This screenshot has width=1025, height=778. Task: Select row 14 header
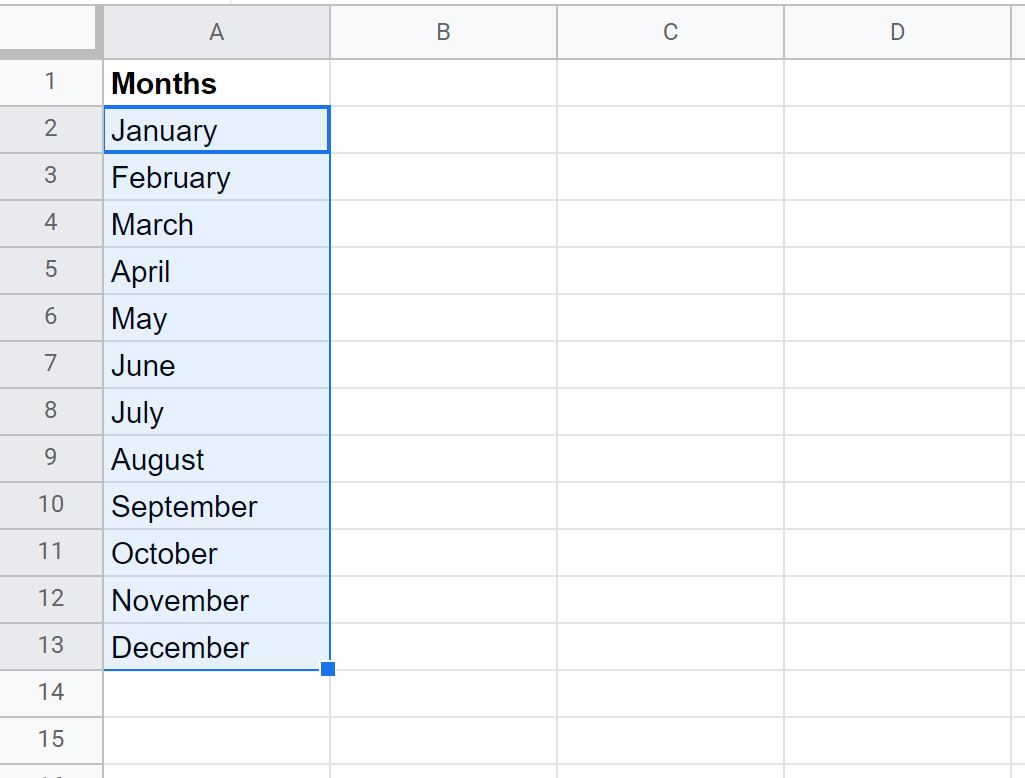(x=50, y=693)
